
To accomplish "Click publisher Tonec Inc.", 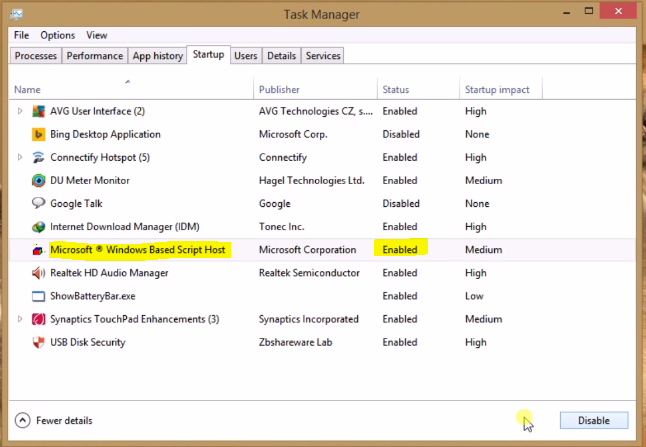I will pyautogui.click(x=281, y=227).
